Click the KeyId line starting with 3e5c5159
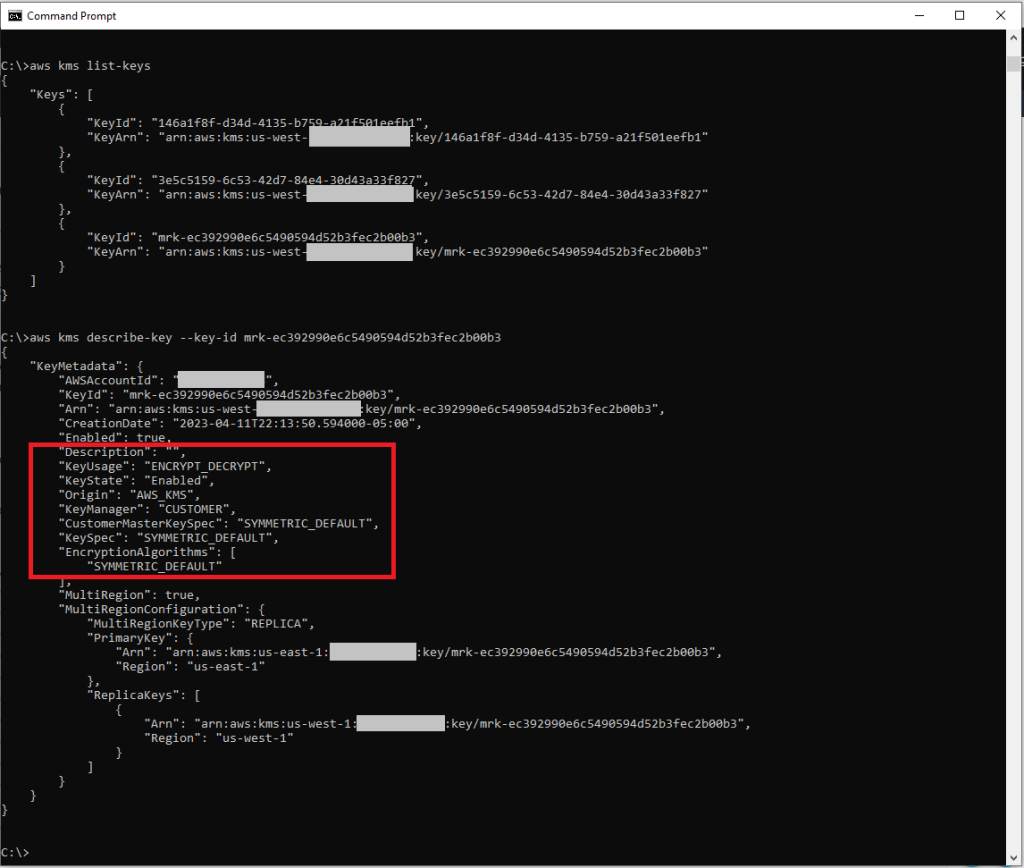 (258, 180)
